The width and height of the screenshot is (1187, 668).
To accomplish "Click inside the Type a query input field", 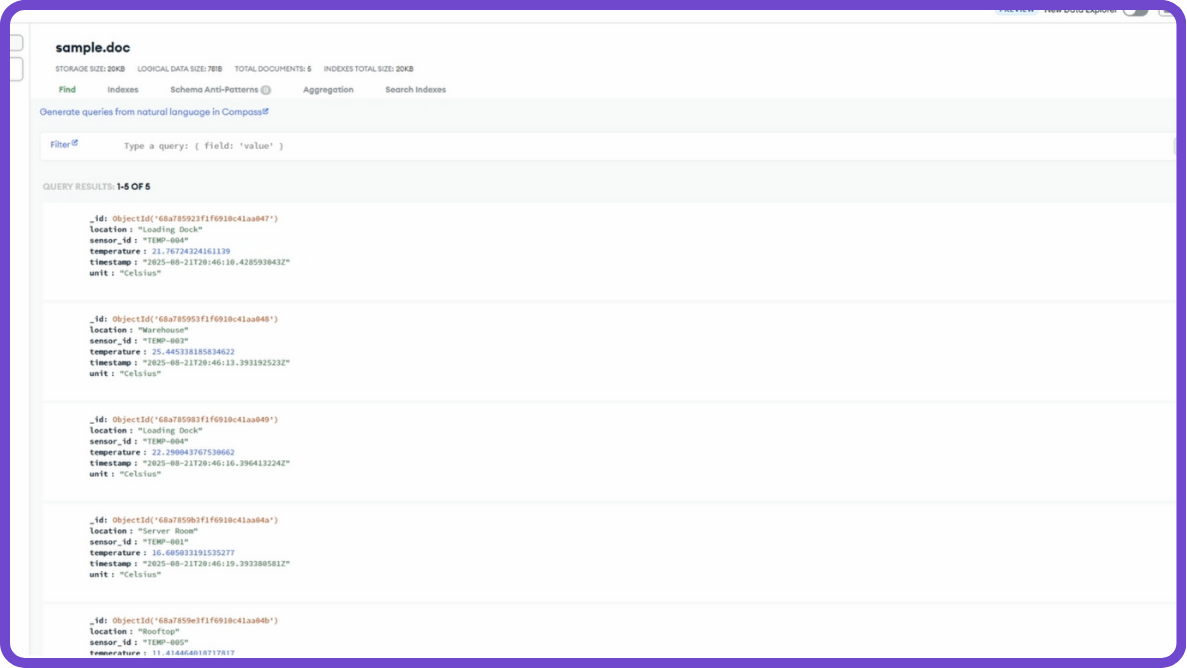I will coord(250,143).
